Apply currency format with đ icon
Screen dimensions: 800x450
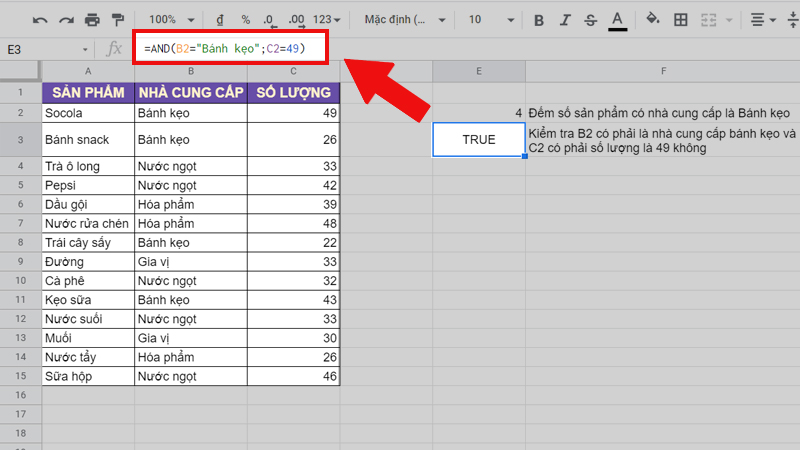coord(245,20)
